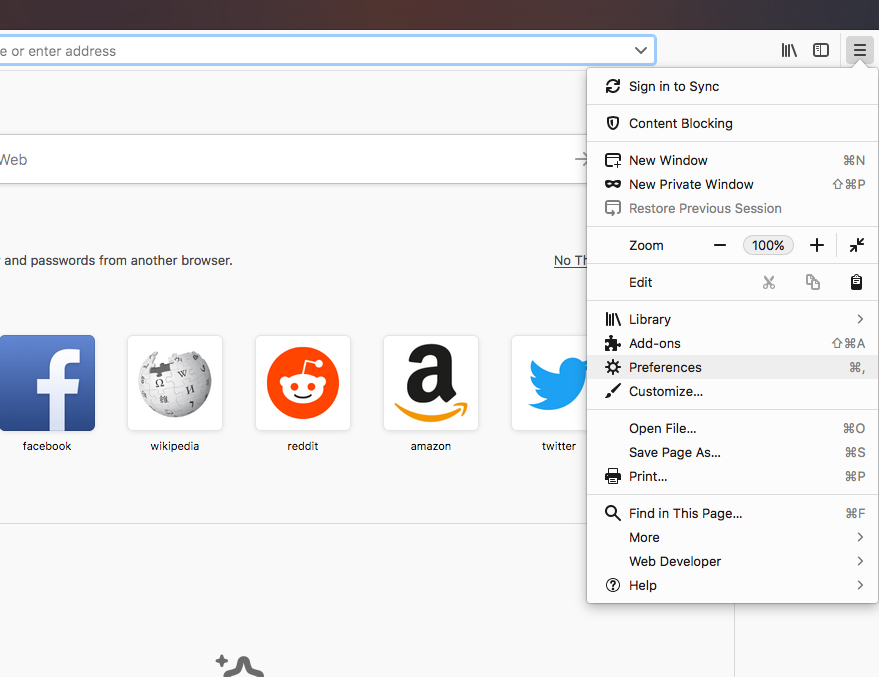Screen dimensions: 879x677
Task: Select Find in This Page...
Action: 732,513
